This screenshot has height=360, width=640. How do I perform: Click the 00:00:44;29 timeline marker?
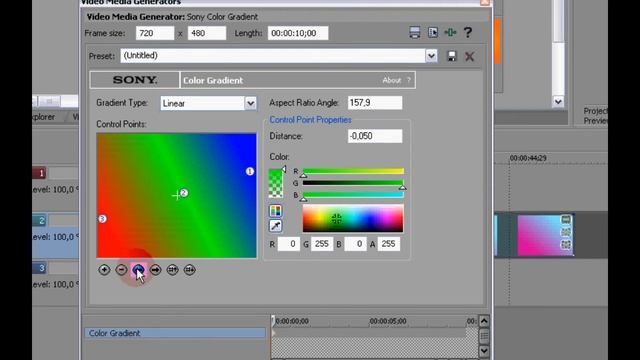click(x=528, y=158)
